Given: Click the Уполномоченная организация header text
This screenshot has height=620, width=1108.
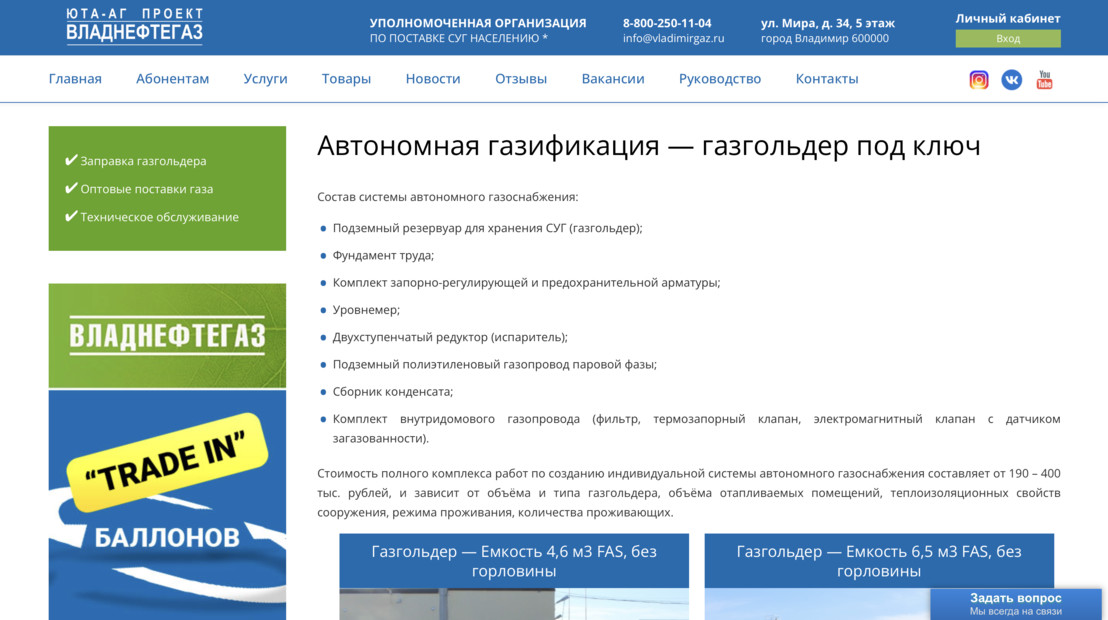Looking at the screenshot, I should coord(478,23).
